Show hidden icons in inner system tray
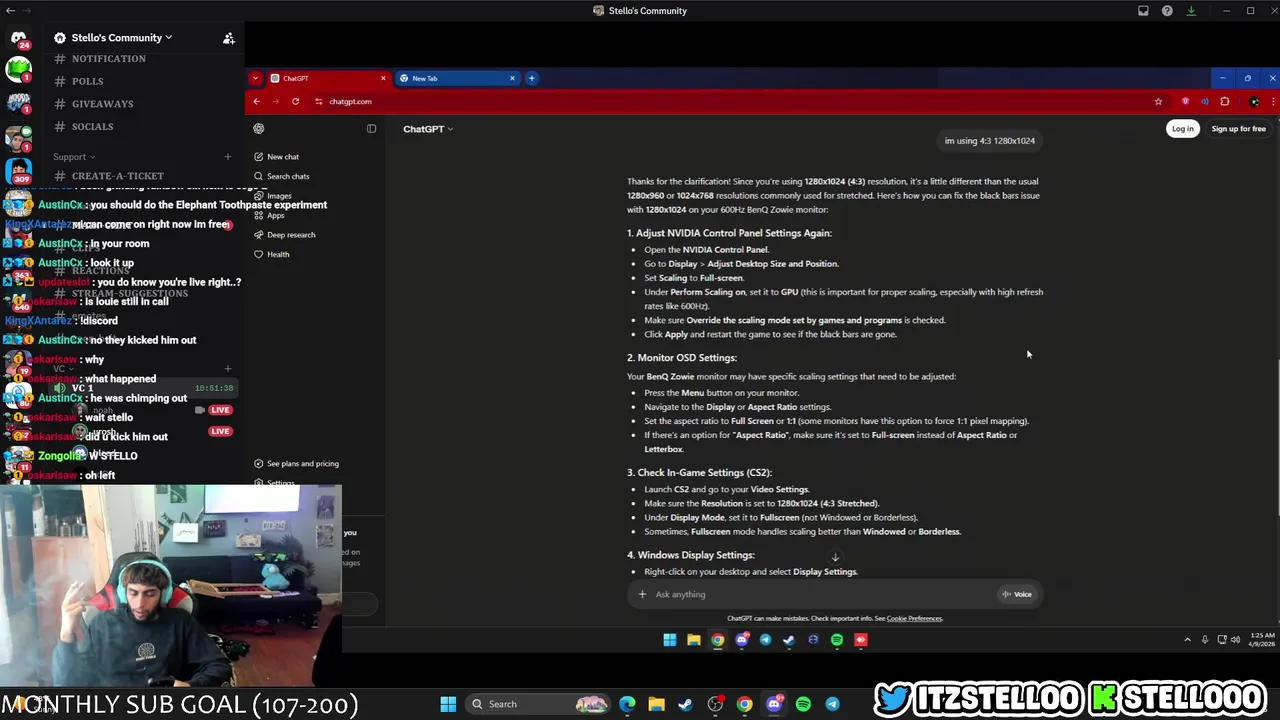 (1188, 640)
